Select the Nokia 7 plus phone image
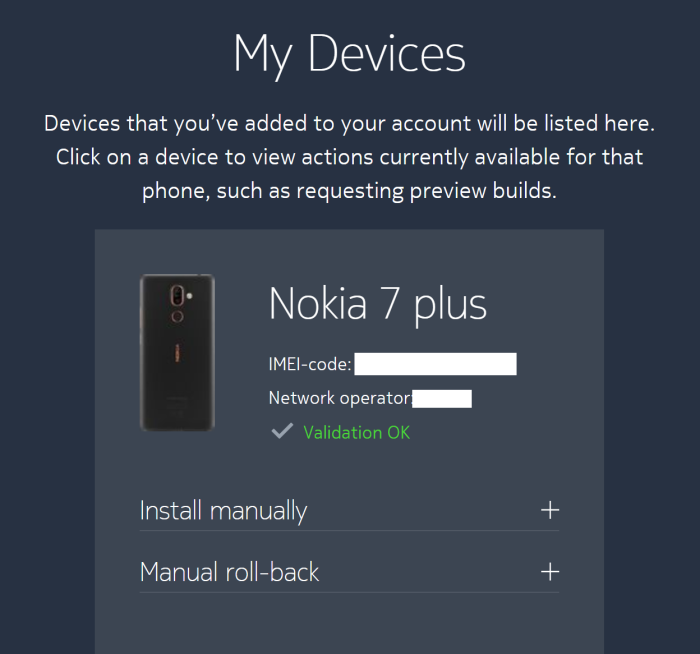Viewport: 700px width, 654px height. pyautogui.click(x=177, y=352)
